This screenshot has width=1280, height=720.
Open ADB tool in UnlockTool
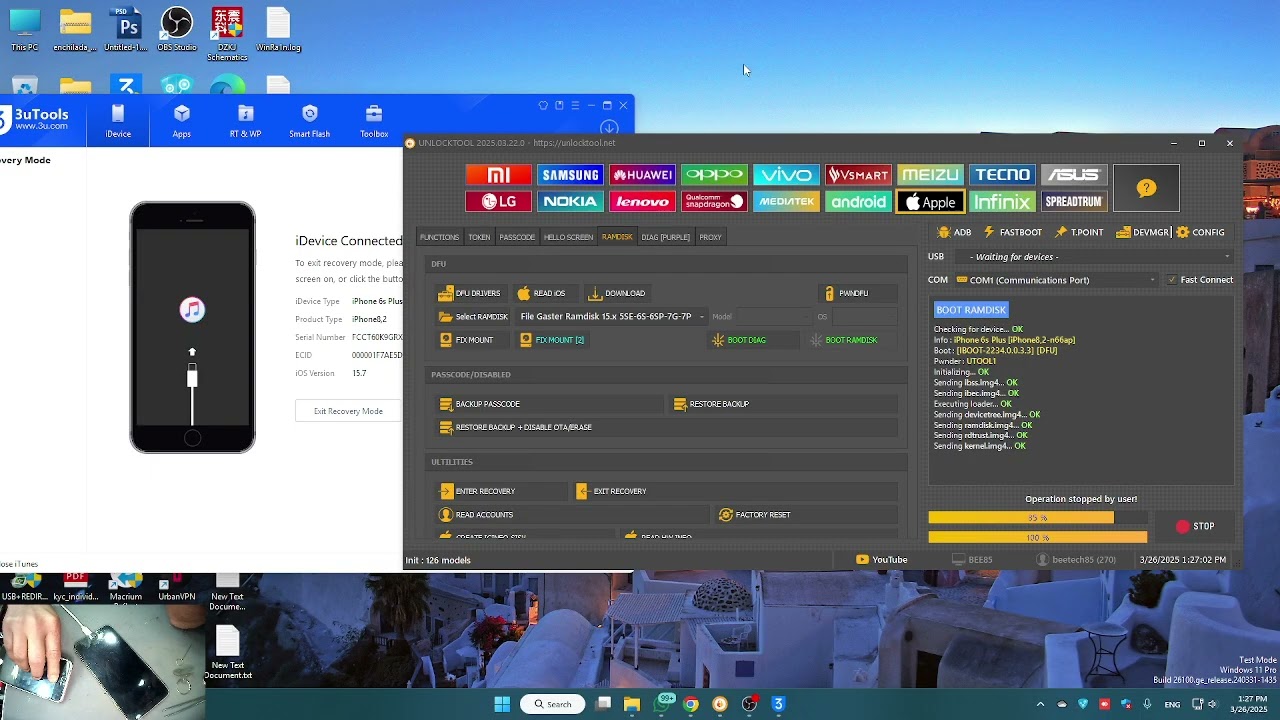click(x=954, y=232)
